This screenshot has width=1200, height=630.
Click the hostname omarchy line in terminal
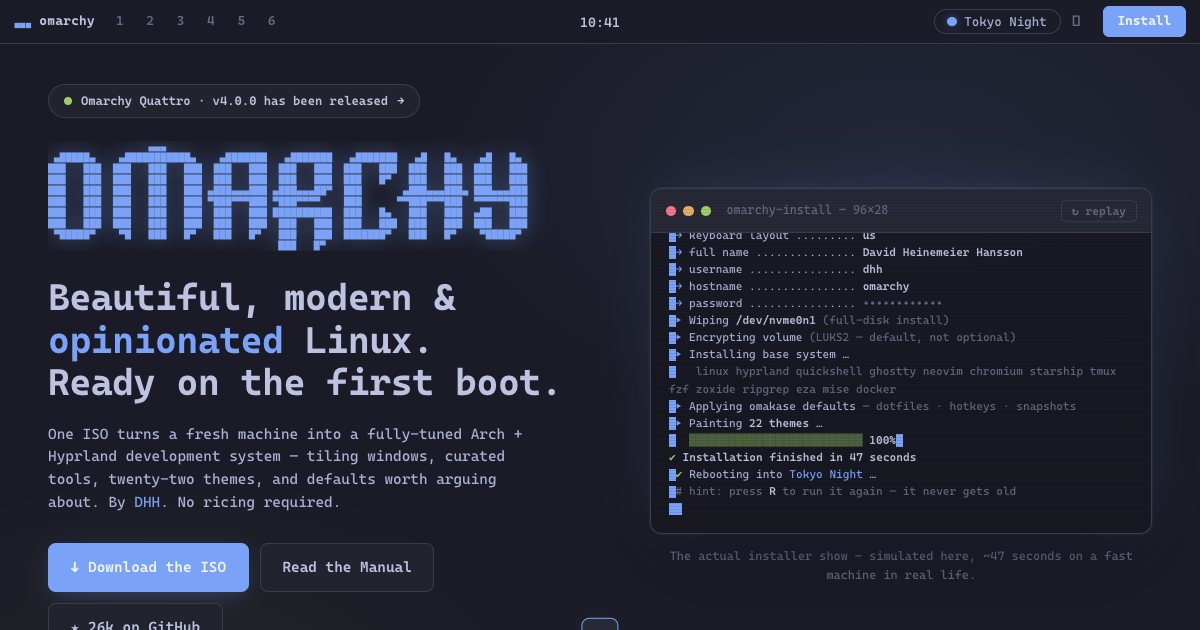(789, 286)
